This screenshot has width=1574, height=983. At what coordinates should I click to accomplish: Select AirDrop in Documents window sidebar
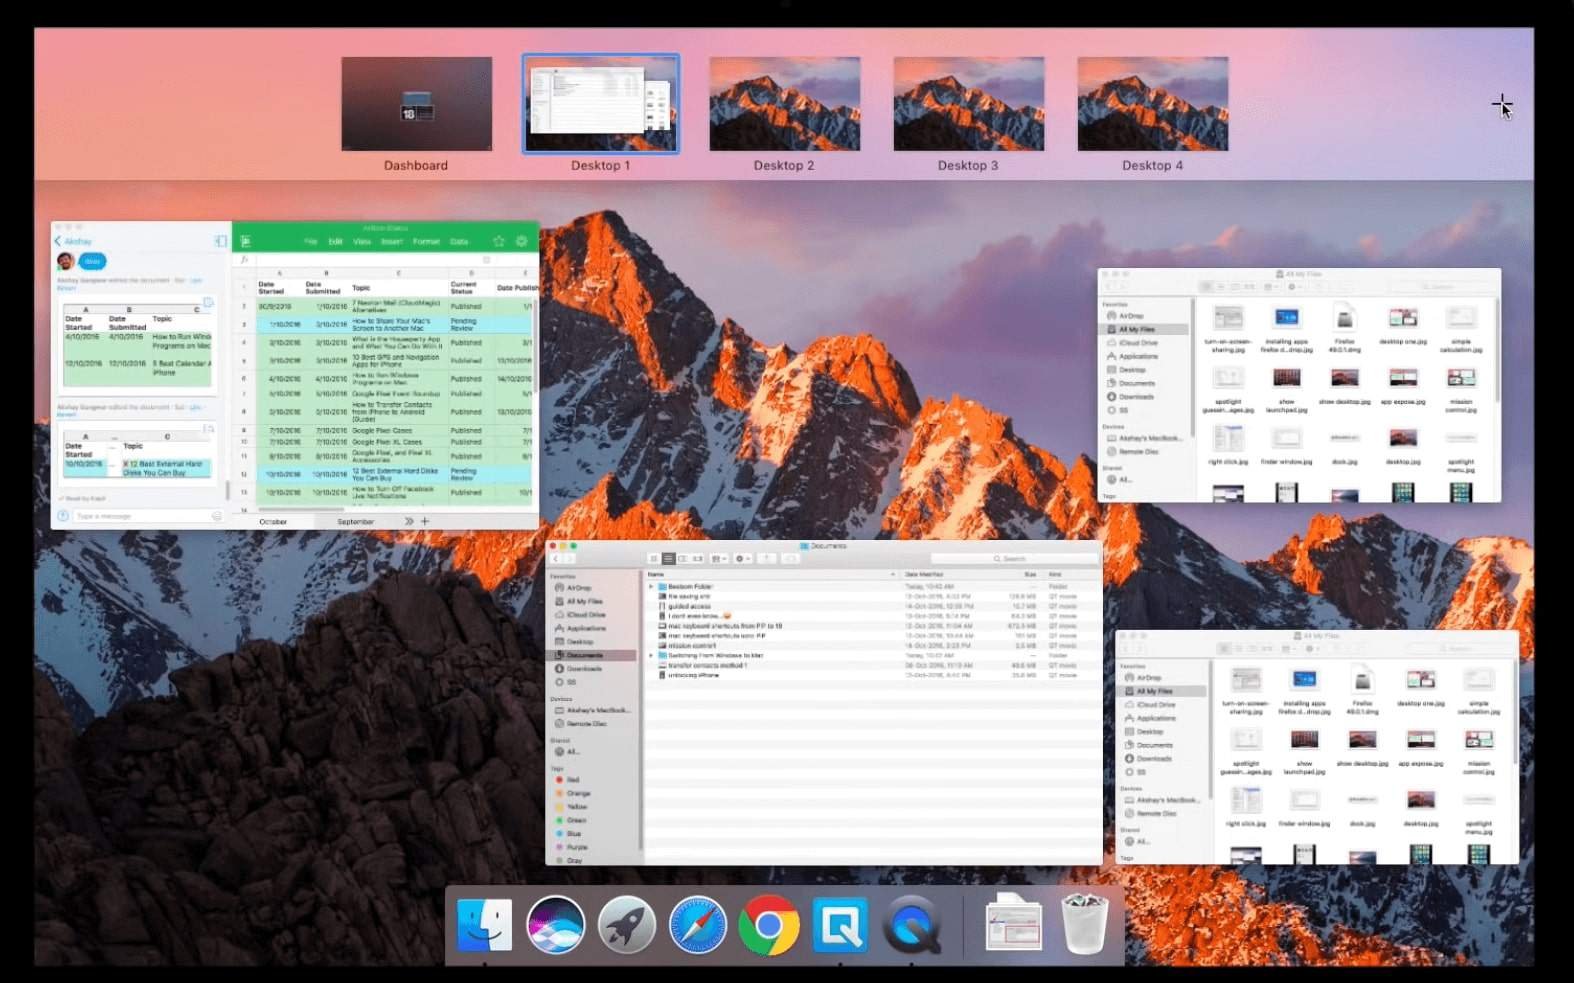tap(579, 588)
